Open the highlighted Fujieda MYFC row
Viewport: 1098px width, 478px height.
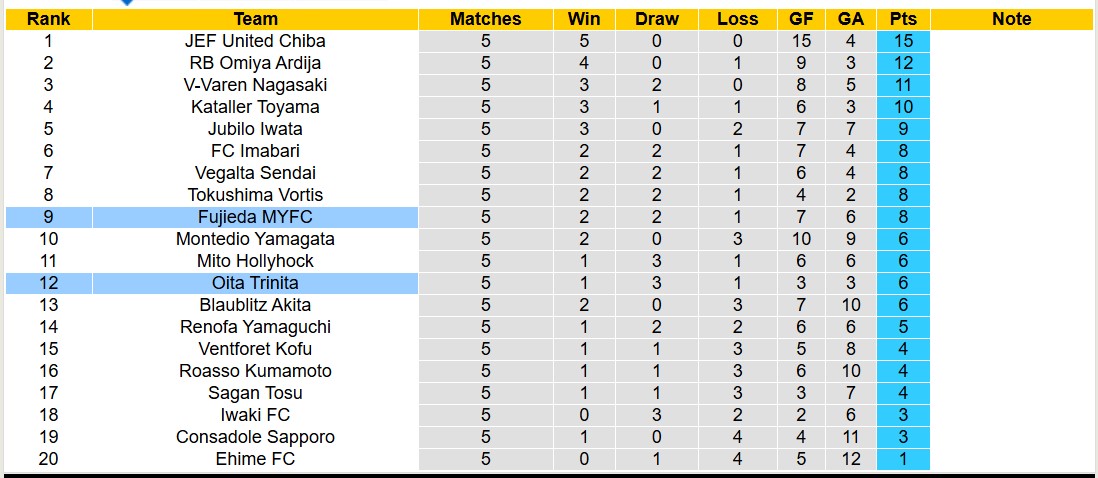click(255, 217)
